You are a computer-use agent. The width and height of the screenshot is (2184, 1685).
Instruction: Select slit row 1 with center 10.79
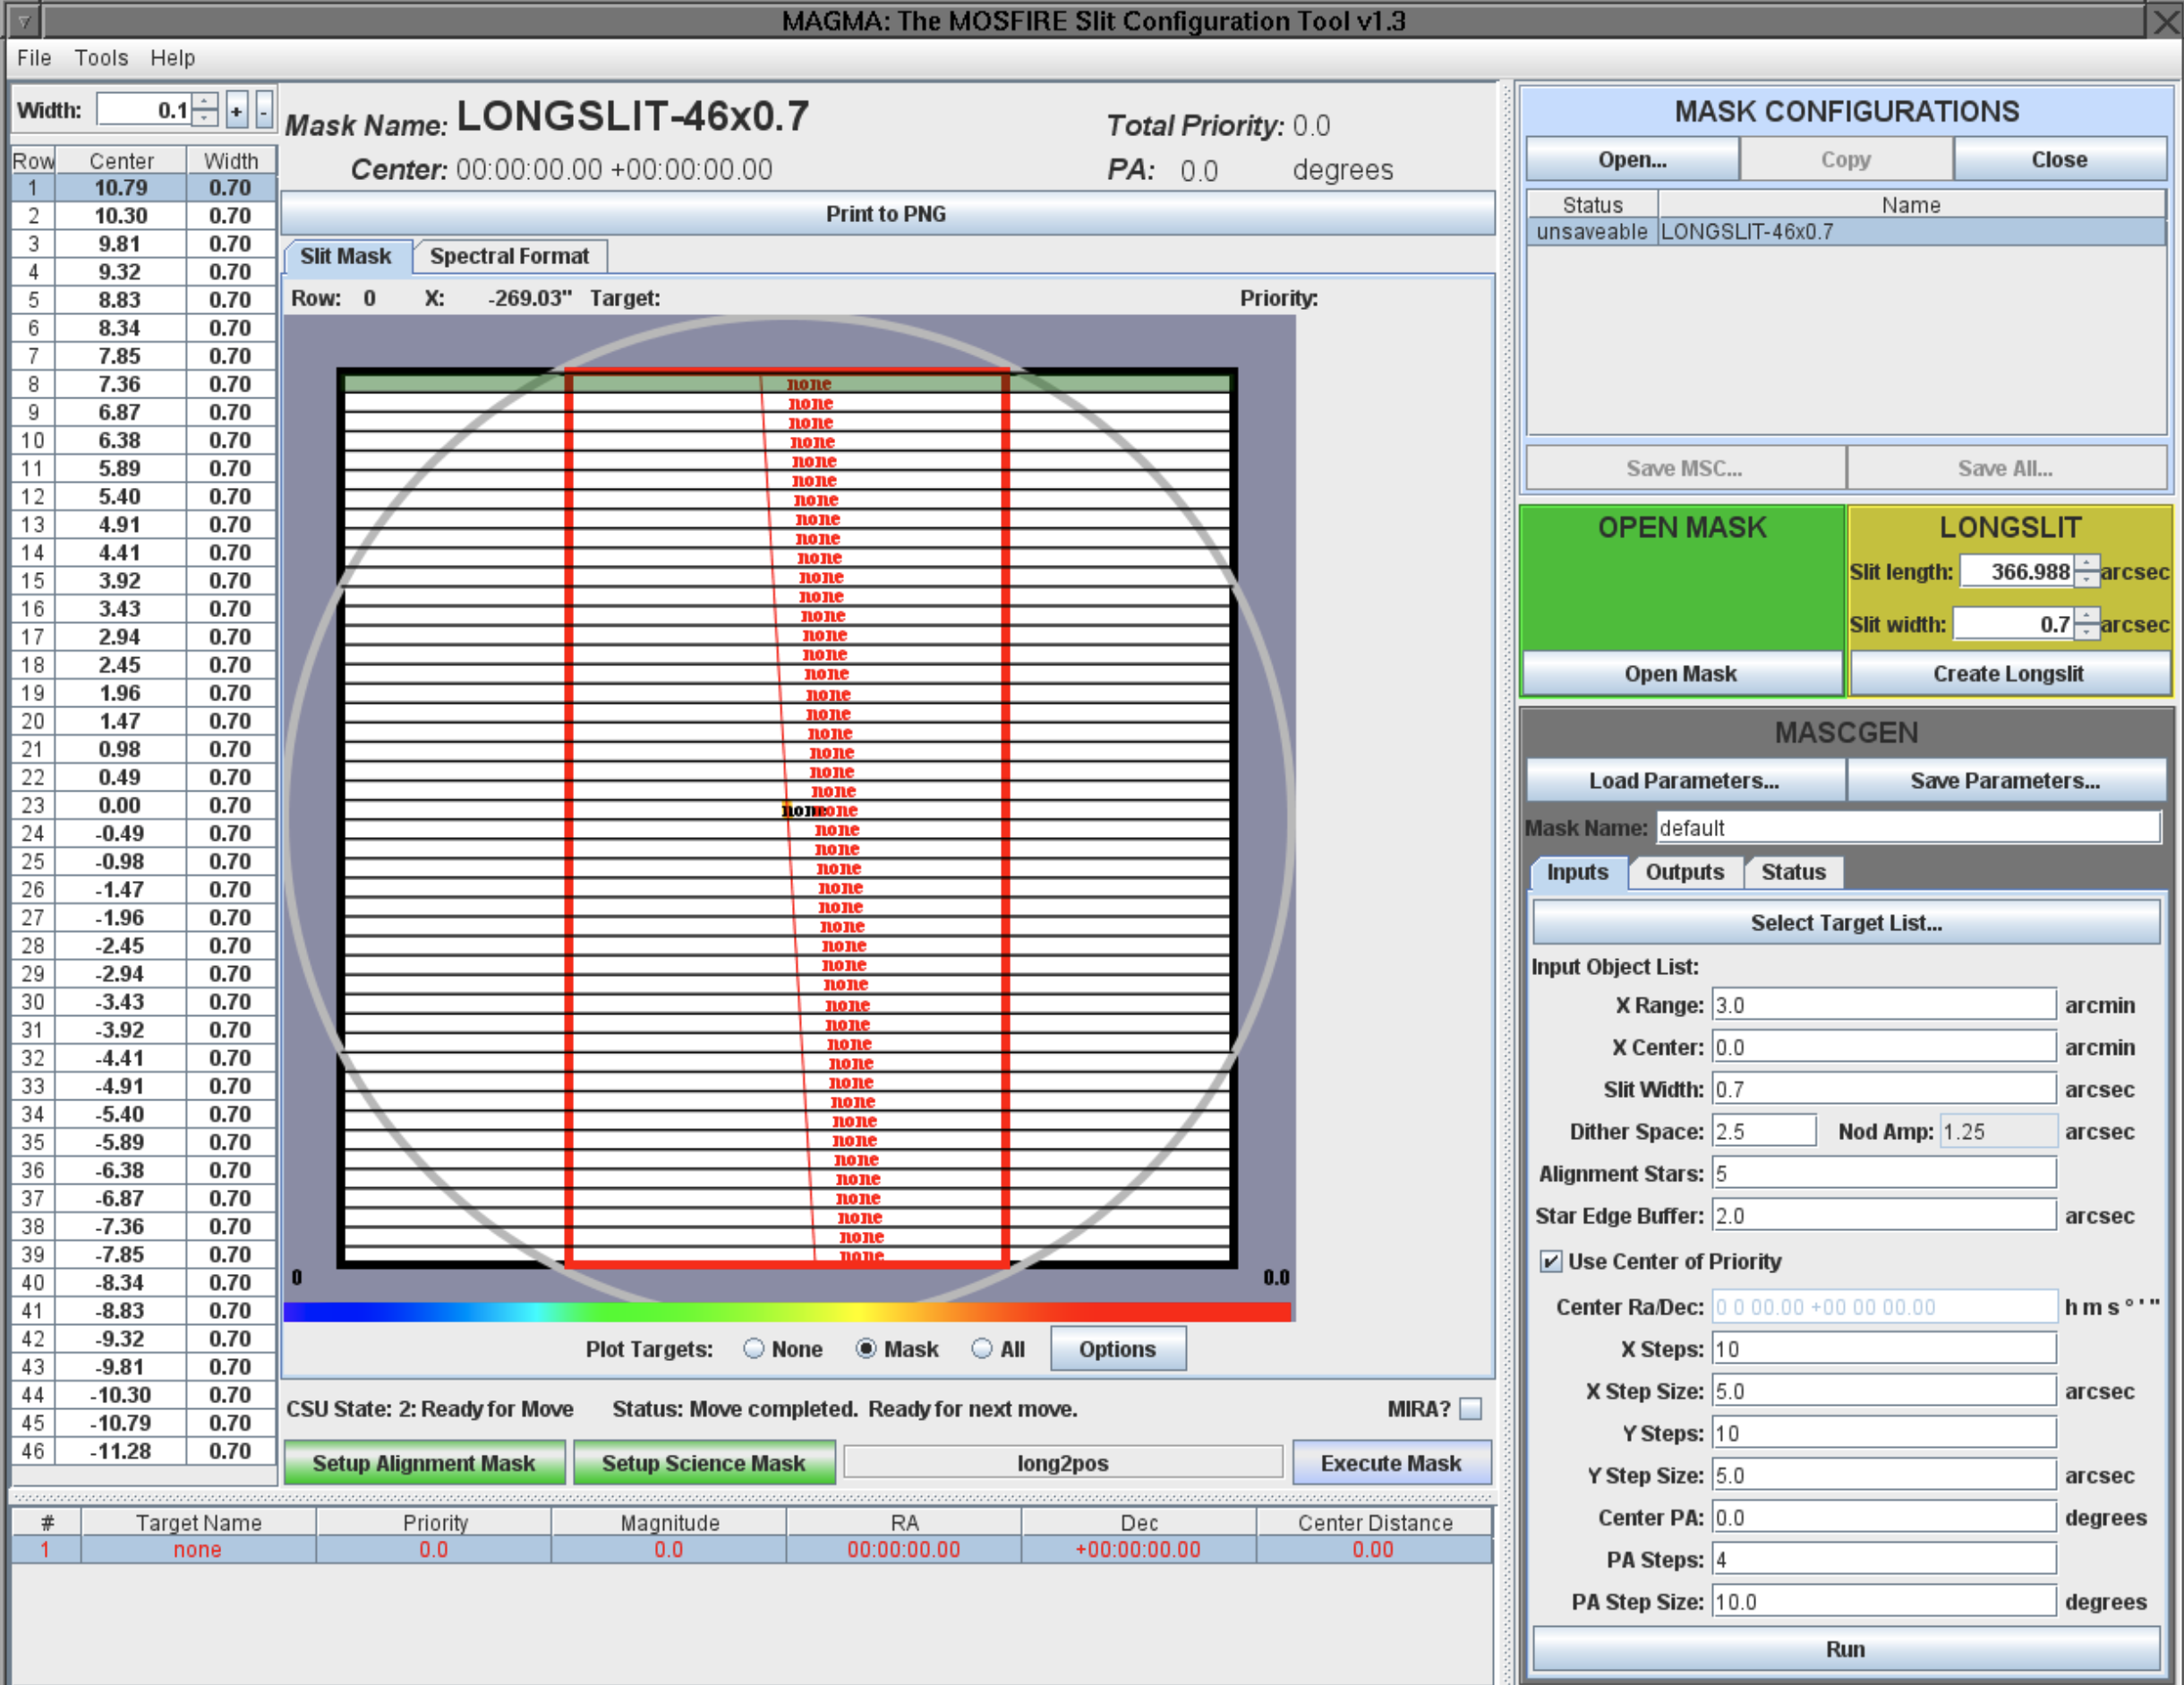[144, 188]
